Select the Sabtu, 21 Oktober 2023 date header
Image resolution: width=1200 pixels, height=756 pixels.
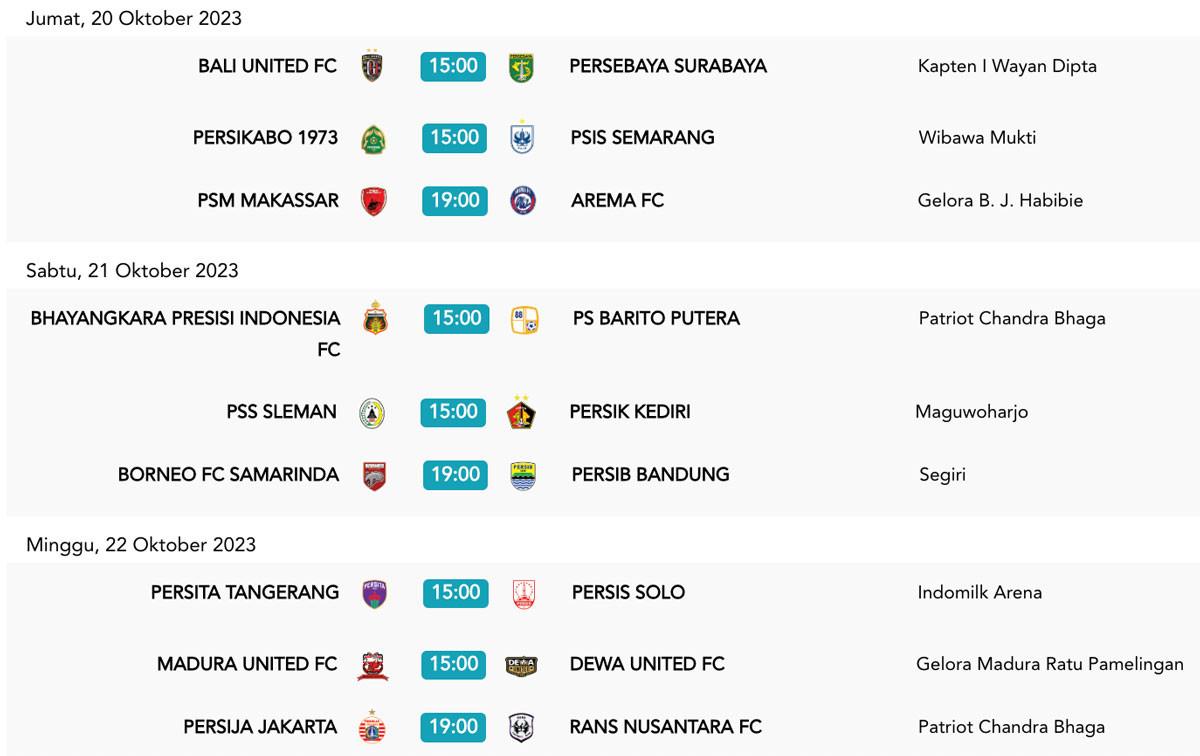pyautogui.click(x=132, y=270)
